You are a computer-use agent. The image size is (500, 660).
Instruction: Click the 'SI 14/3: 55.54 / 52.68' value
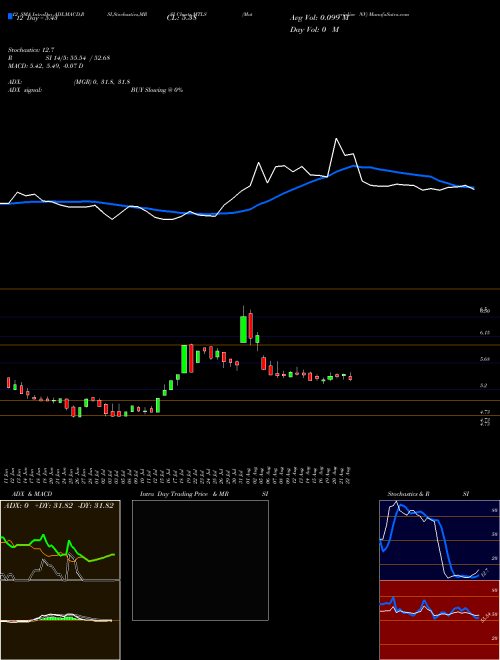pyautogui.click(x=78, y=58)
